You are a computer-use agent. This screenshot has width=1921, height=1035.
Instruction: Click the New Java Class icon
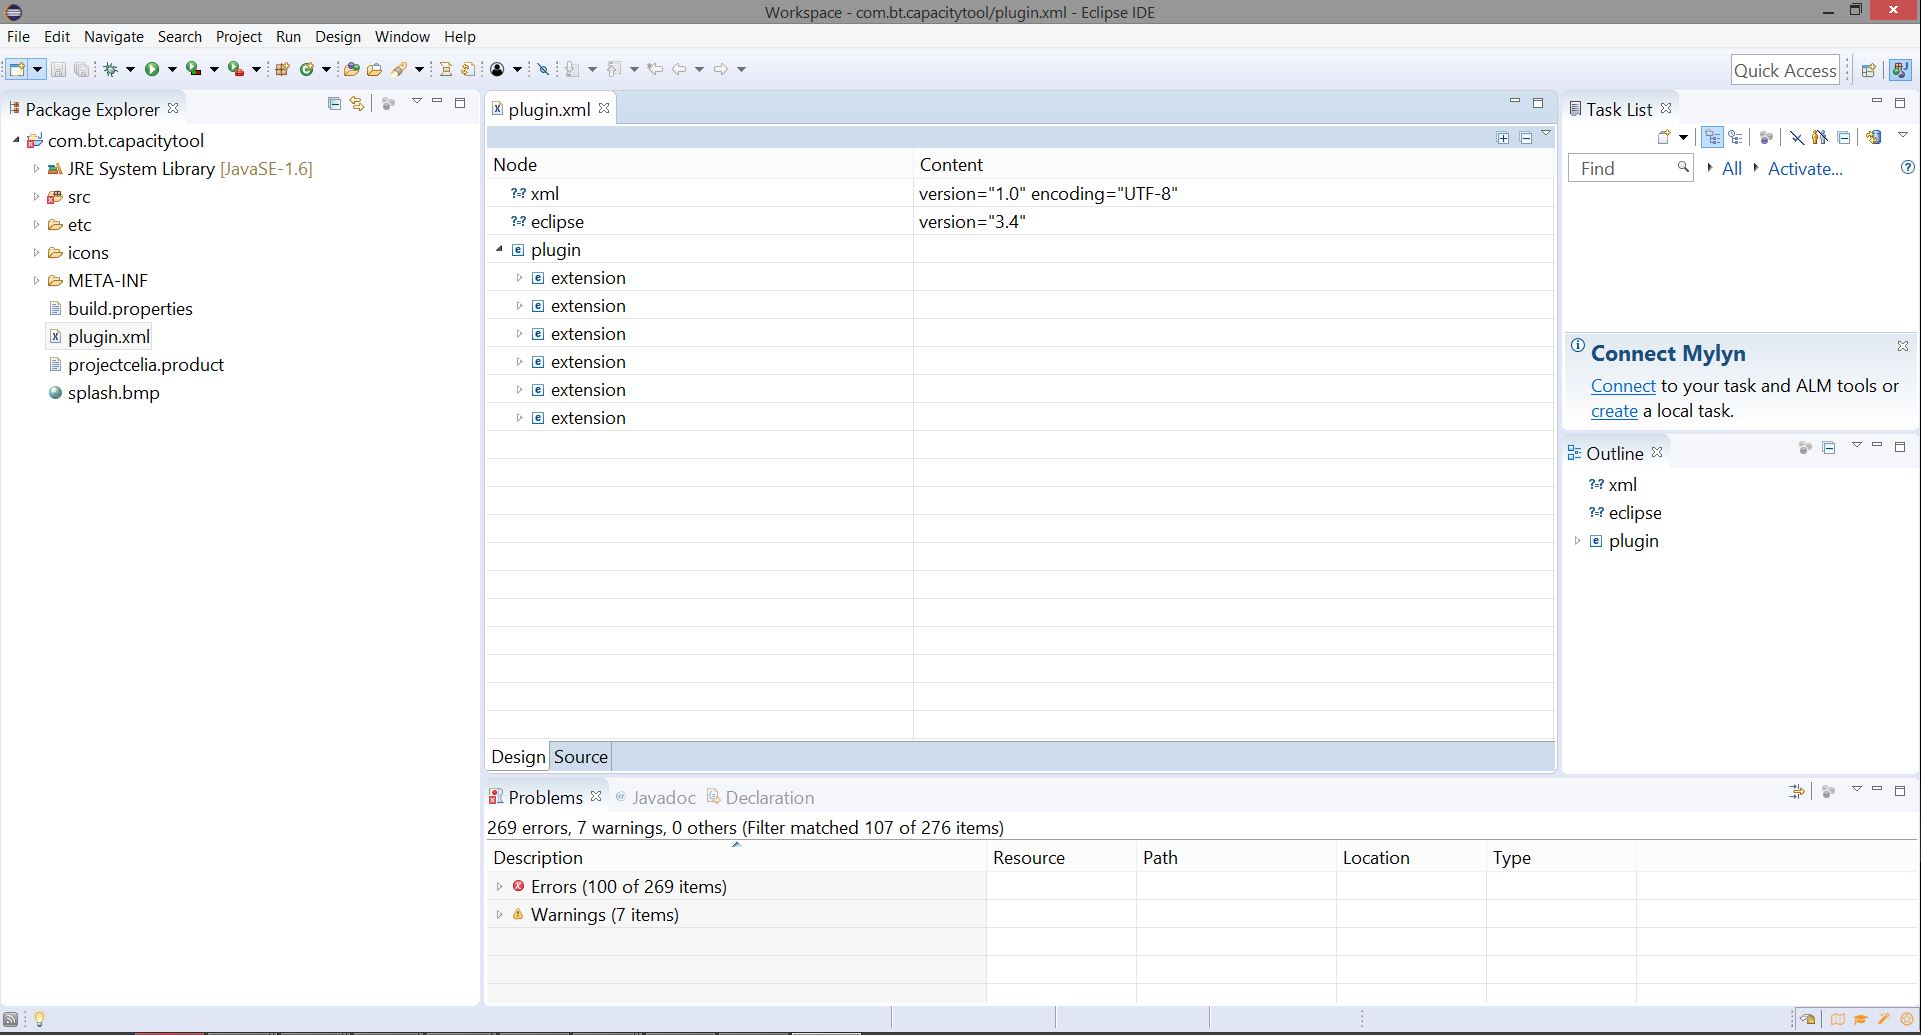pyautogui.click(x=307, y=69)
